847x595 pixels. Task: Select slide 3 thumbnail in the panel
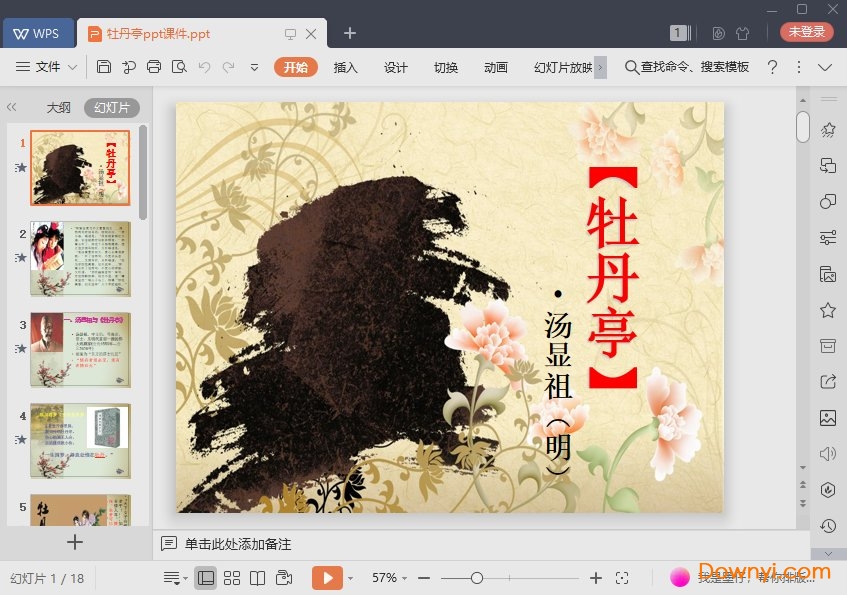pyautogui.click(x=80, y=350)
